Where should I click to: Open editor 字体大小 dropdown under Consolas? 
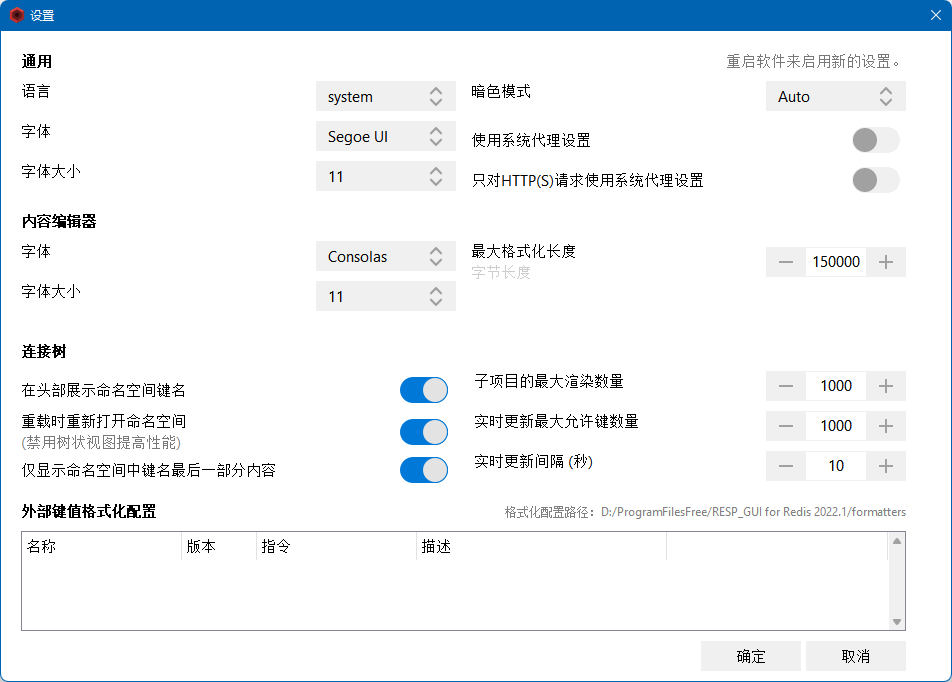pos(386,296)
